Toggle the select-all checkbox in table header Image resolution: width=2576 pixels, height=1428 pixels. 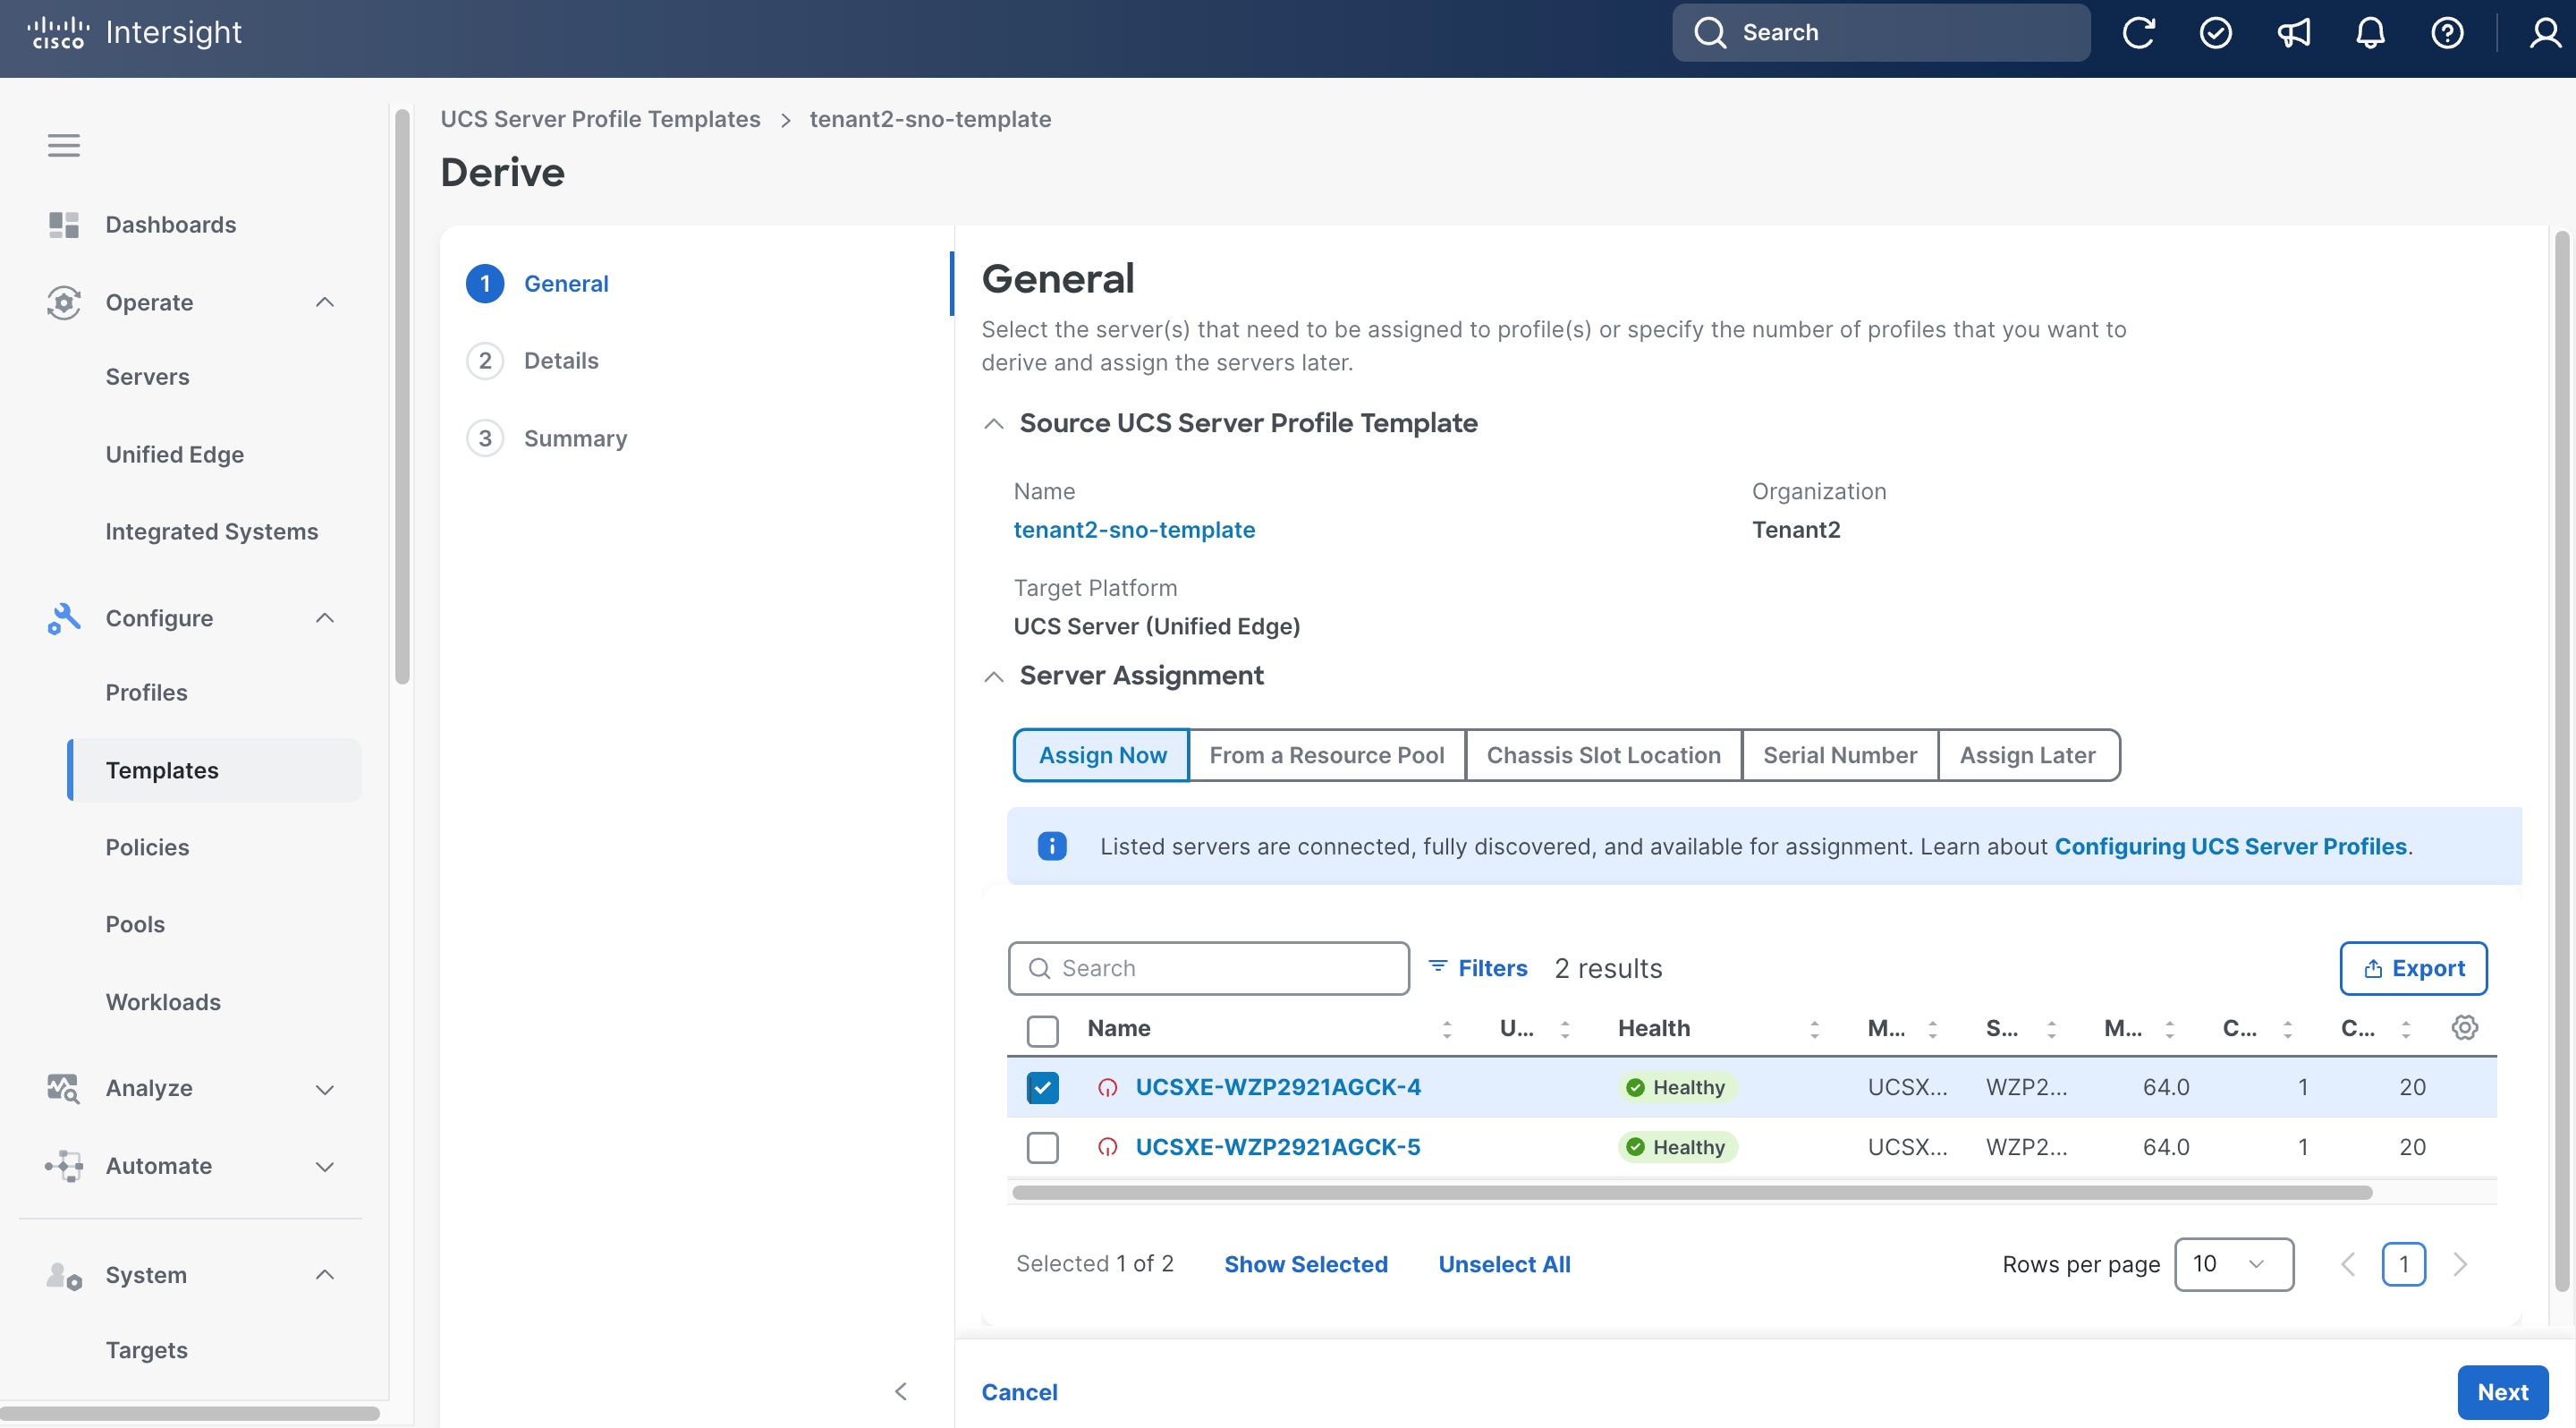[1042, 1029]
